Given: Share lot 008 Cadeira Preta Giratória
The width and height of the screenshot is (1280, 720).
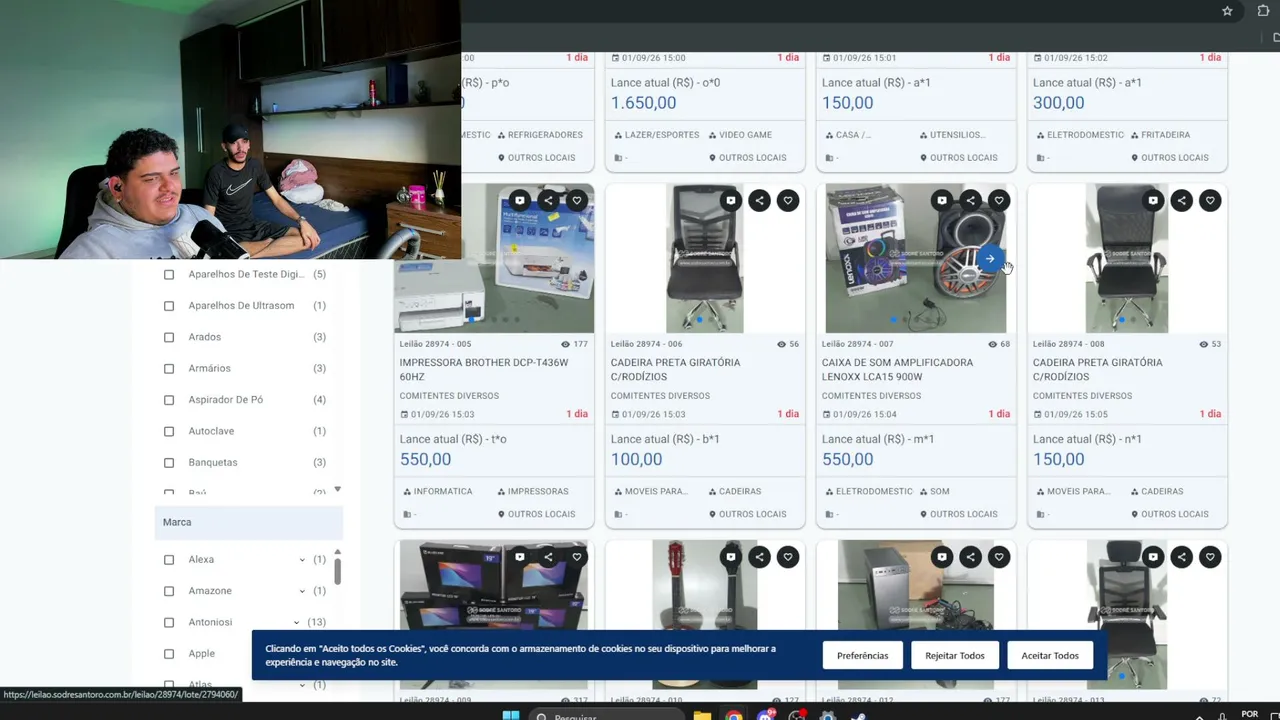Looking at the screenshot, I should tap(1182, 201).
